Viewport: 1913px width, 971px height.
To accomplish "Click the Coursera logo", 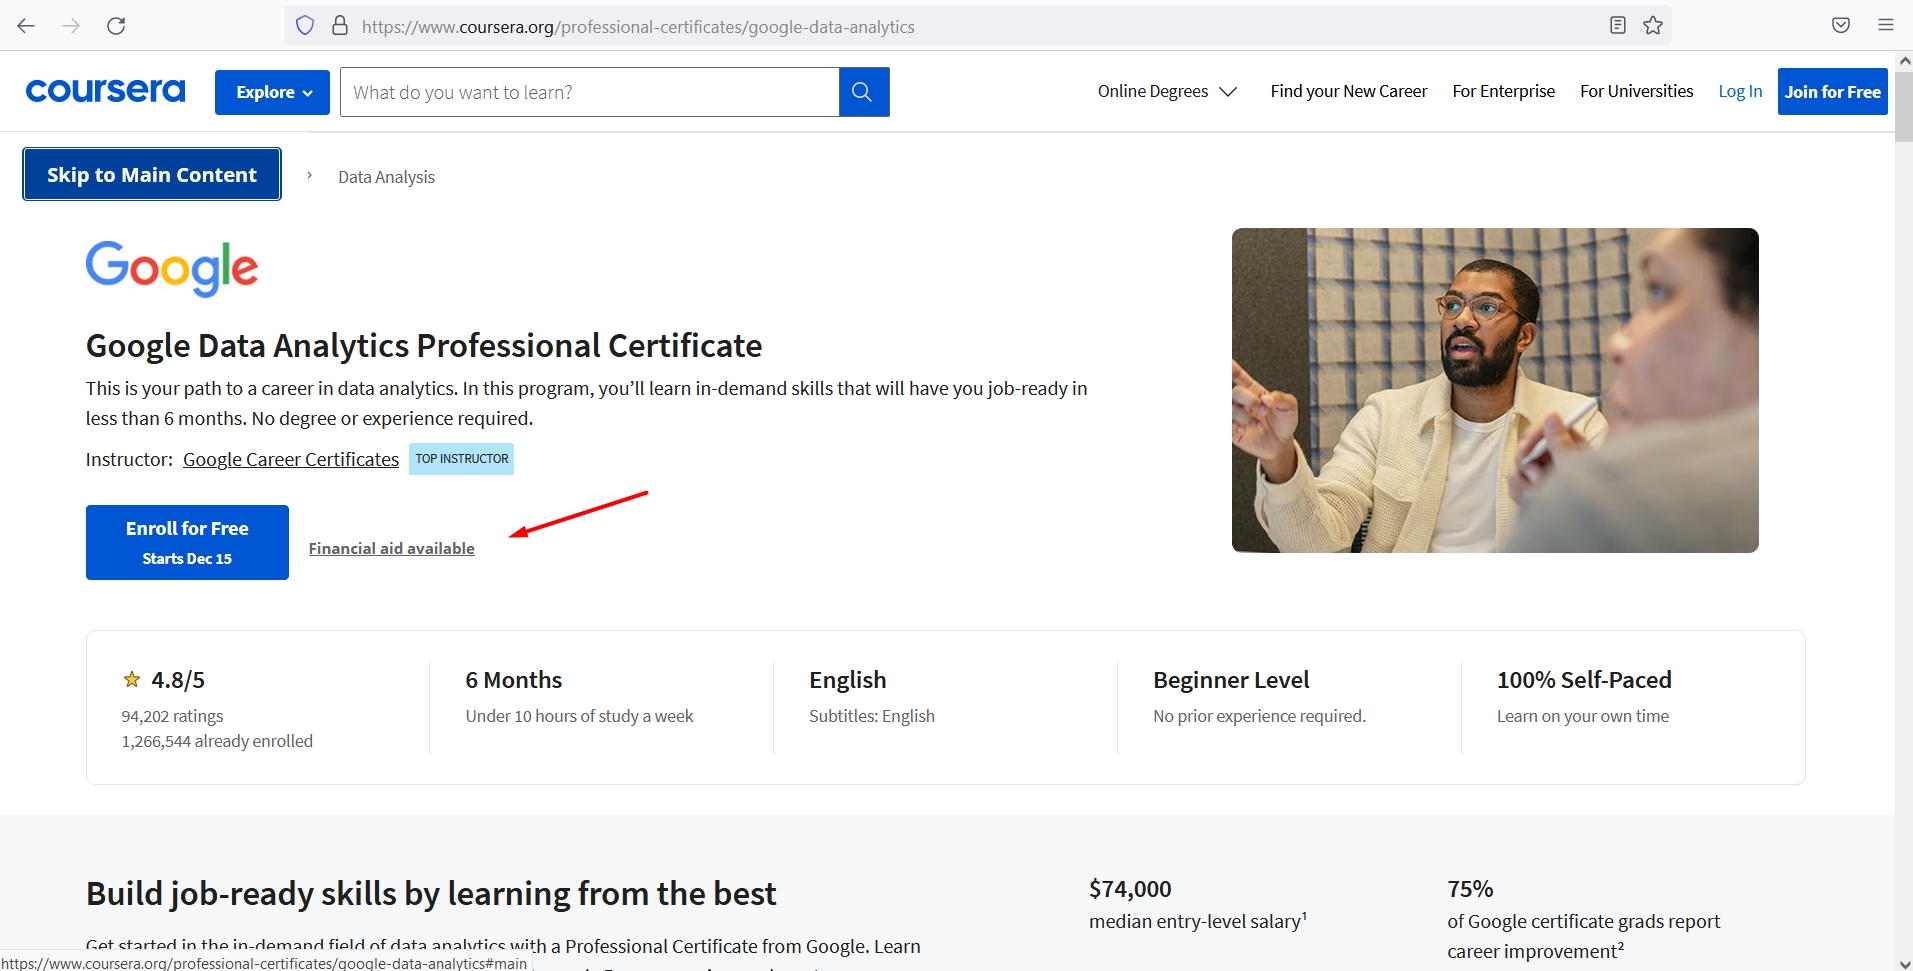I will (x=104, y=91).
